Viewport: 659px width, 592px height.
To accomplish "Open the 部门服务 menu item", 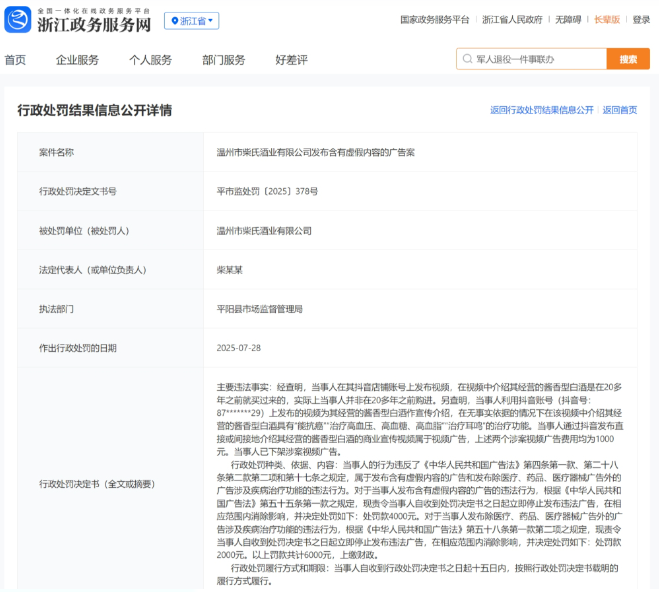I will click(x=224, y=60).
